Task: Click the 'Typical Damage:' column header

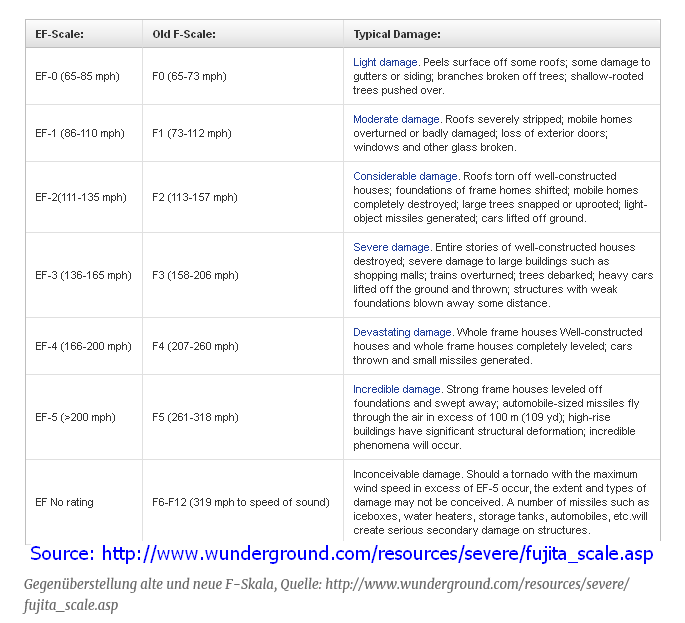Action: pos(396,34)
